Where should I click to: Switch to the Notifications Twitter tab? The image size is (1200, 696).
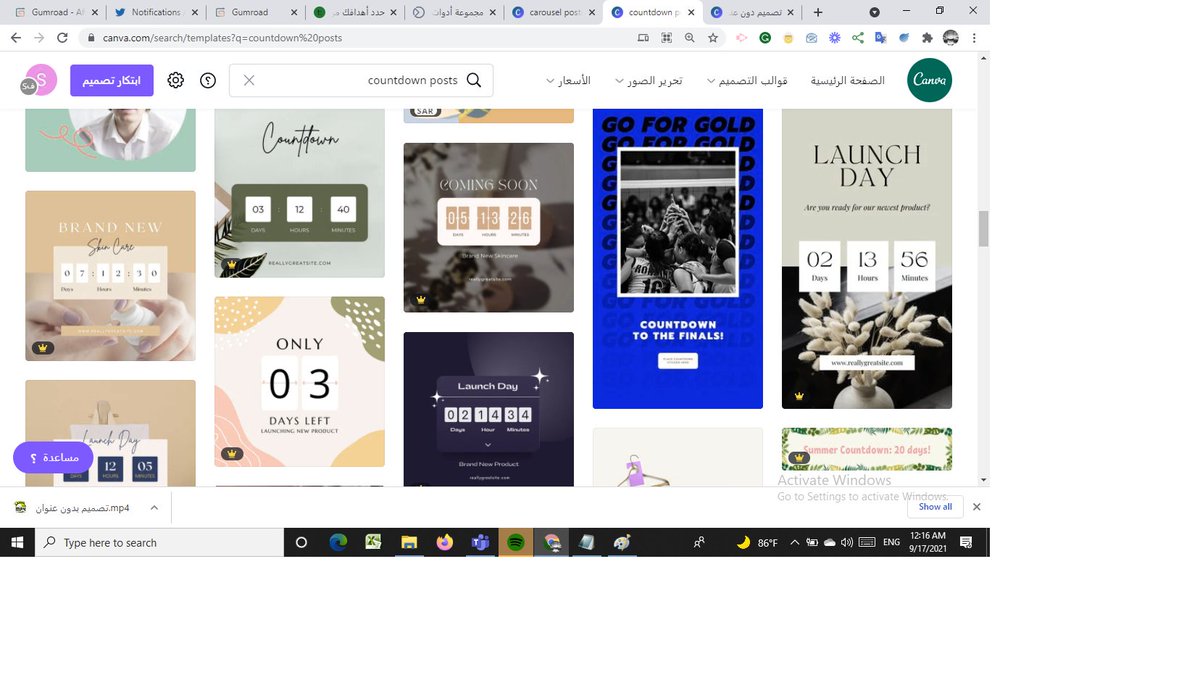point(154,12)
